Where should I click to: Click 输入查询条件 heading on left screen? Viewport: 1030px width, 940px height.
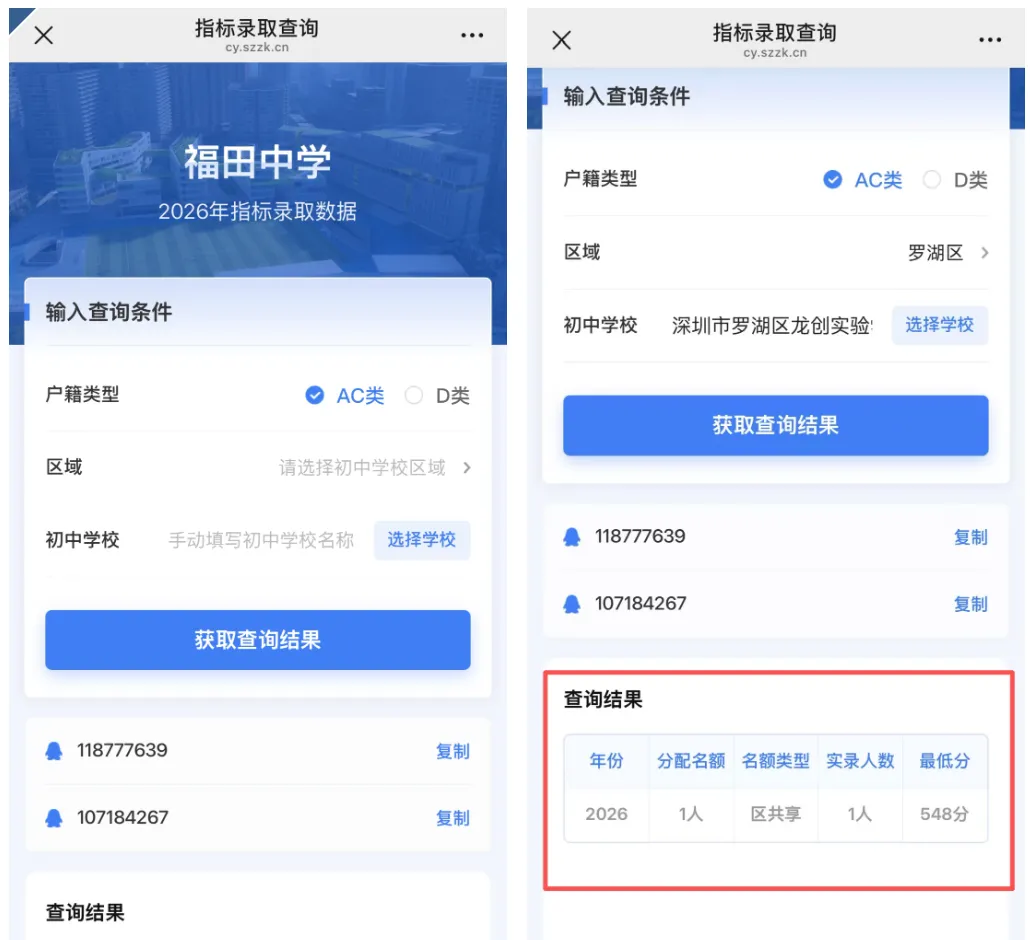[x=108, y=312]
